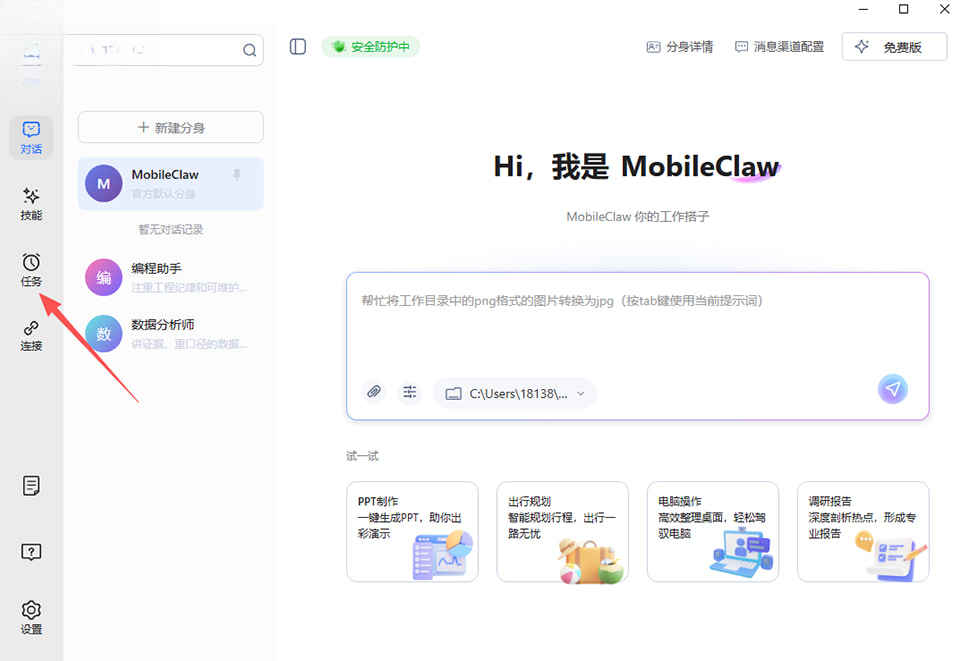Click the MobileClaw 你的工作搭子 subtitle

pos(637,216)
